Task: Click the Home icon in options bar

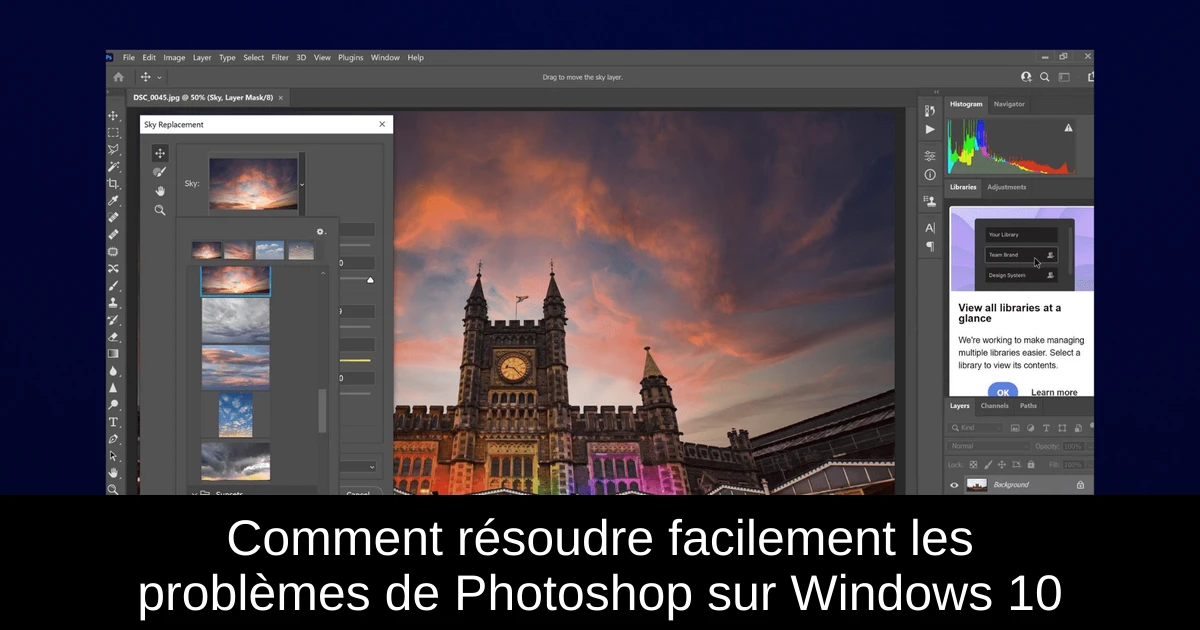Action: (119, 77)
